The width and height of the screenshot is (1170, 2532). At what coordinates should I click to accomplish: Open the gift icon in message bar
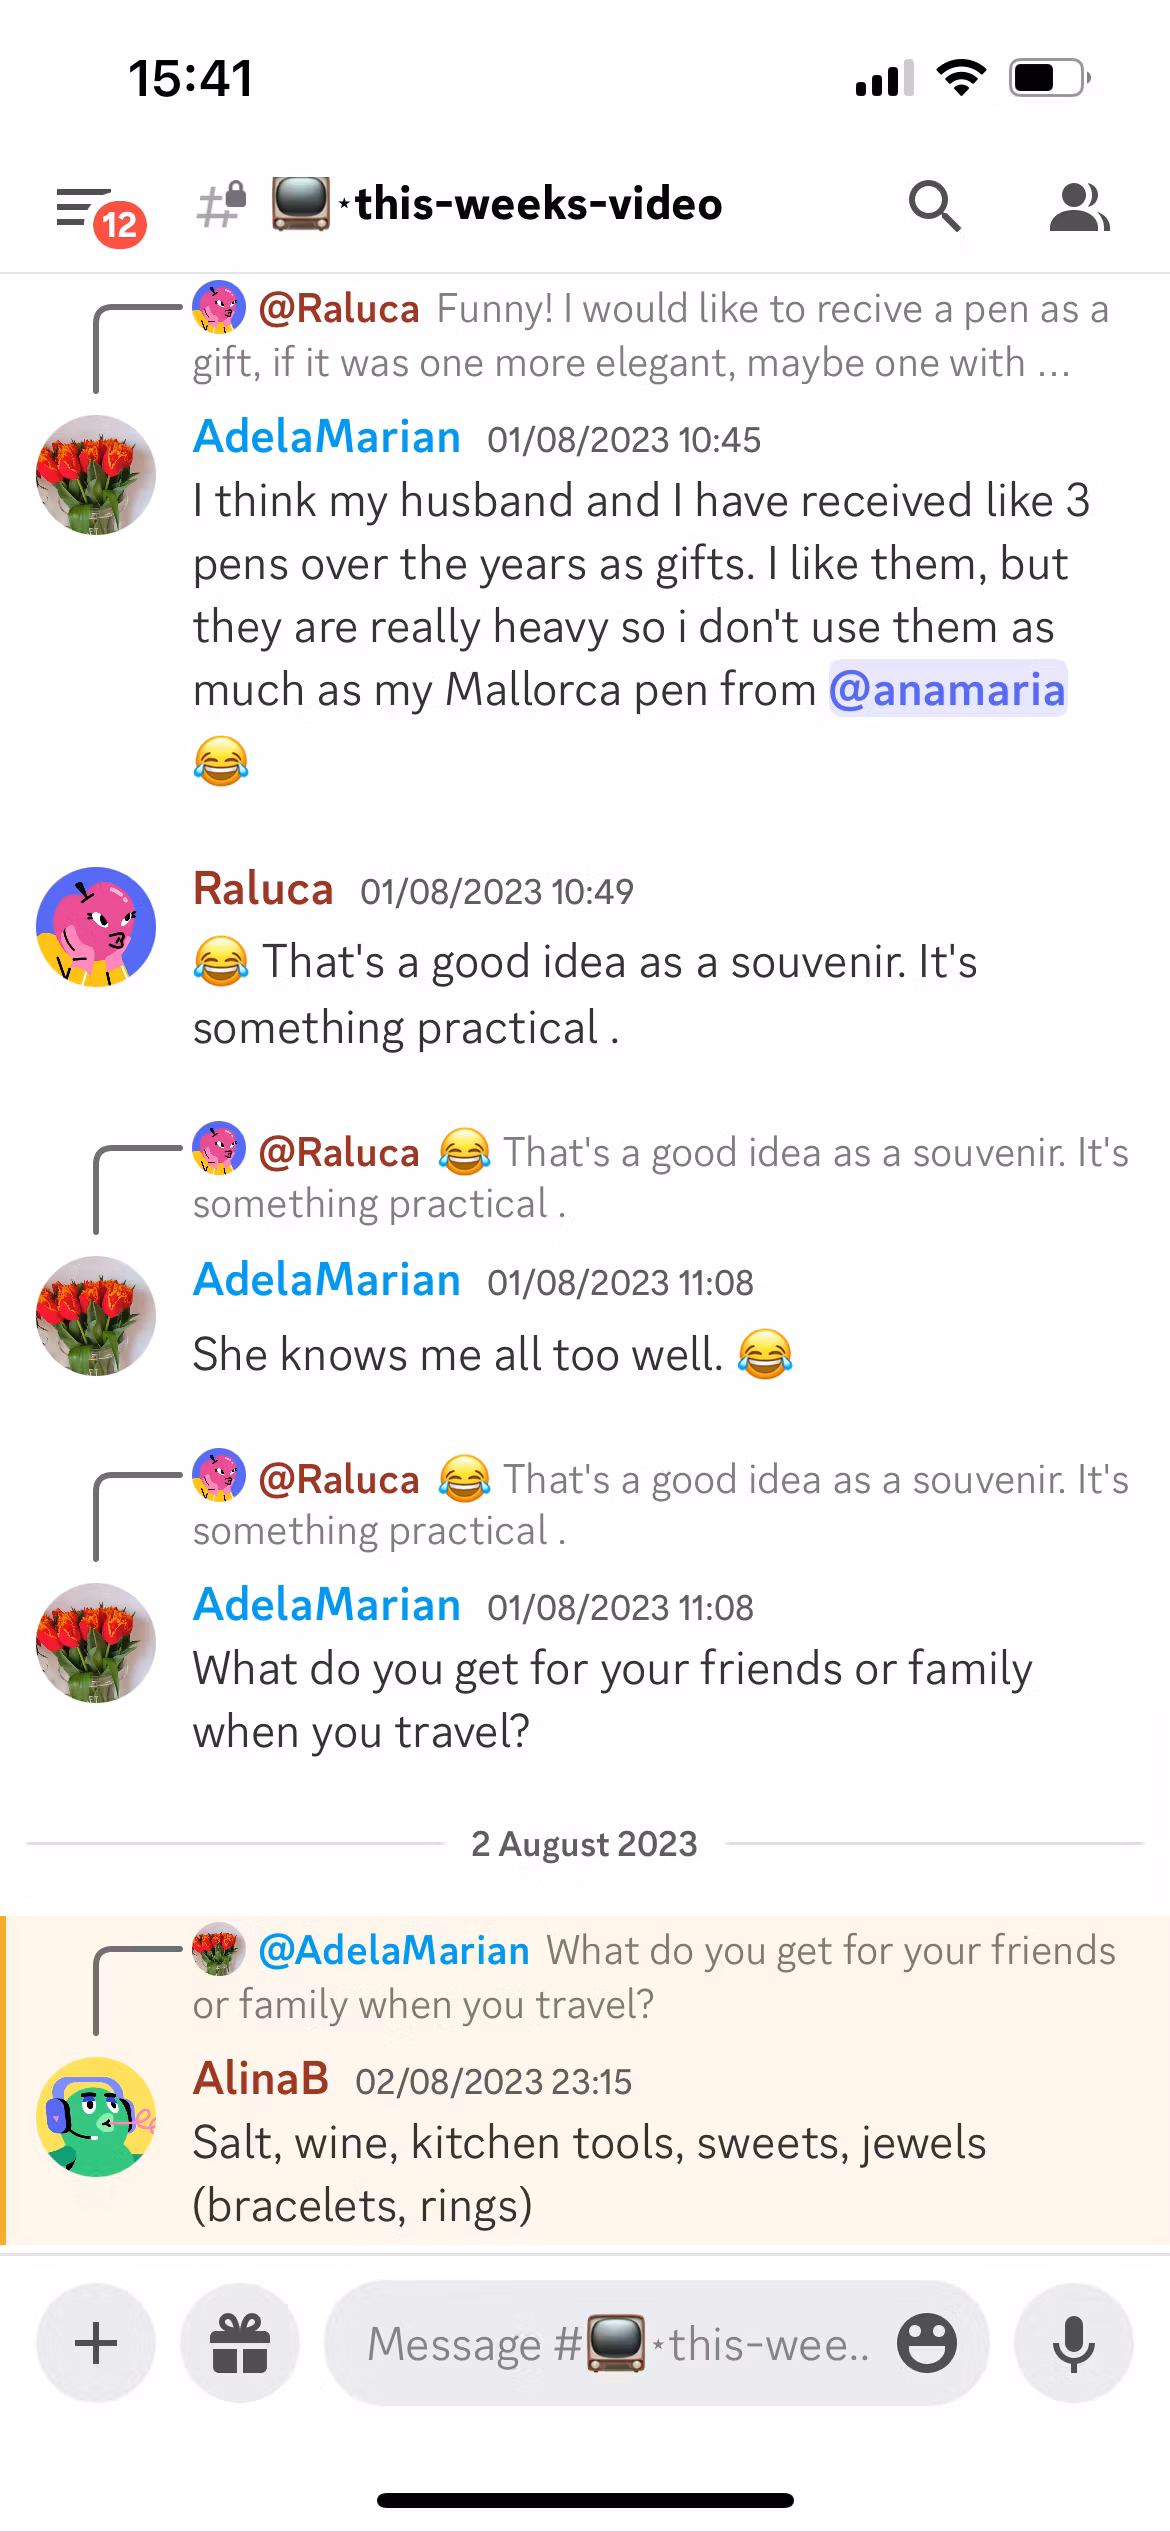tap(240, 2343)
